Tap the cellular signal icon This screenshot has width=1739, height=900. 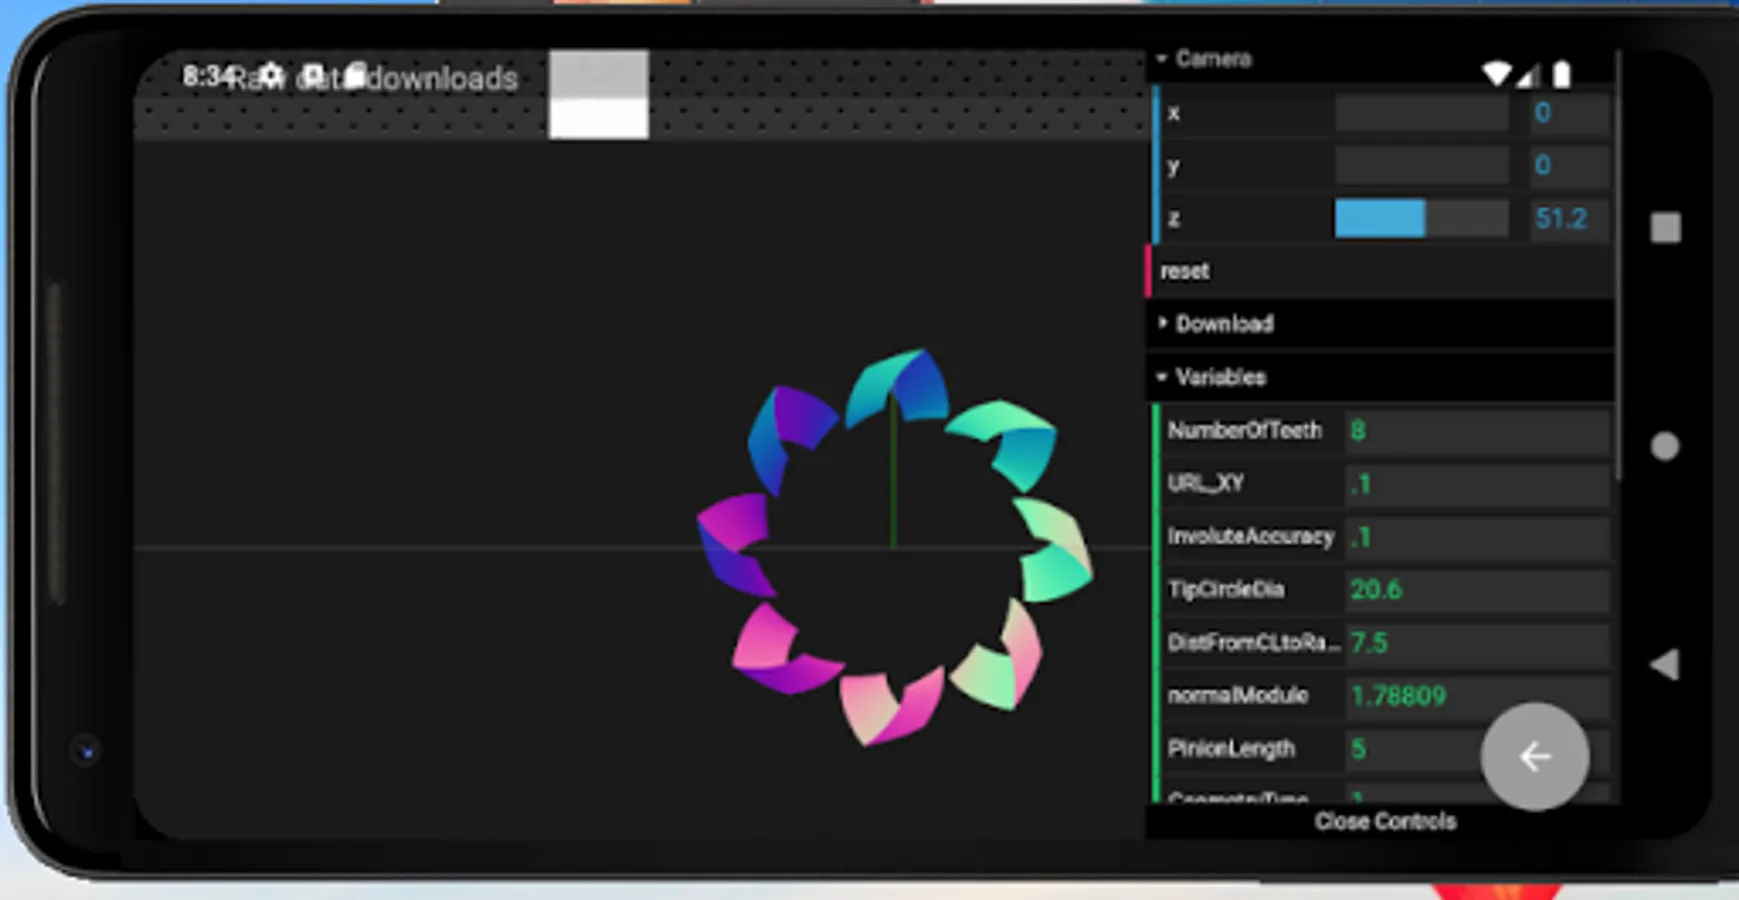coord(1527,73)
